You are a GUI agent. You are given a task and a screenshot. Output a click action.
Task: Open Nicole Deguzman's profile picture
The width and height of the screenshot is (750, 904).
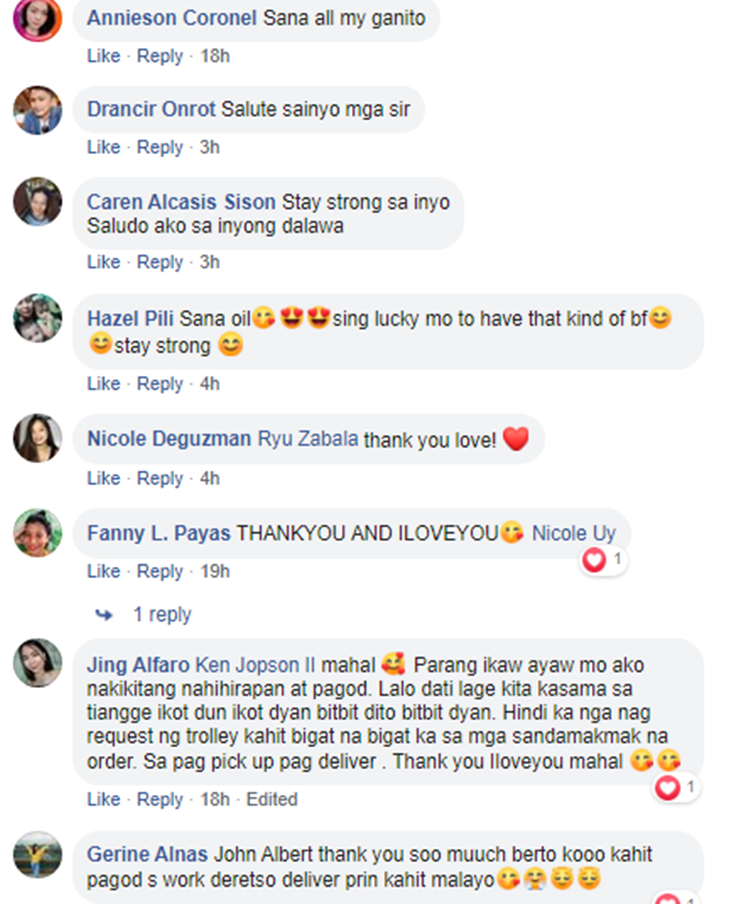tap(37, 438)
